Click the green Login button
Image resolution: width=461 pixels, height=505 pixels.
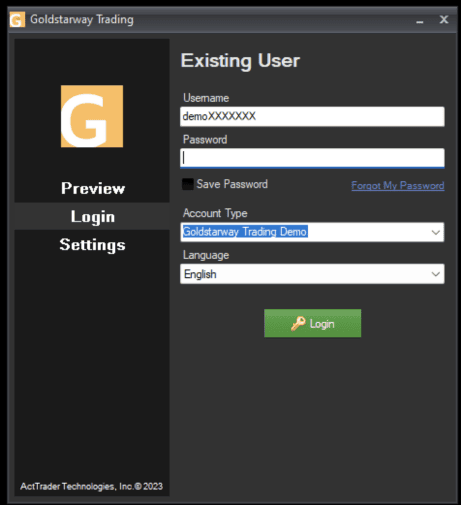pyautogui.click(x=312, y=323)
